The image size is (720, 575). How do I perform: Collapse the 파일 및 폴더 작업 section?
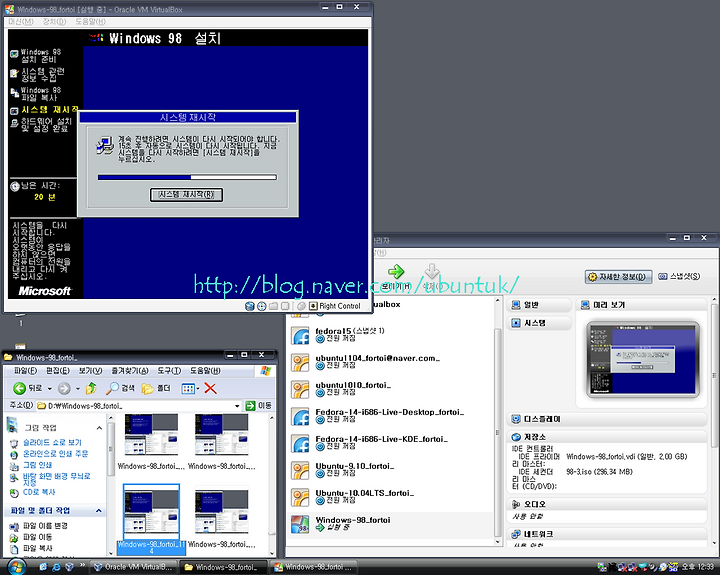[99, 511]
